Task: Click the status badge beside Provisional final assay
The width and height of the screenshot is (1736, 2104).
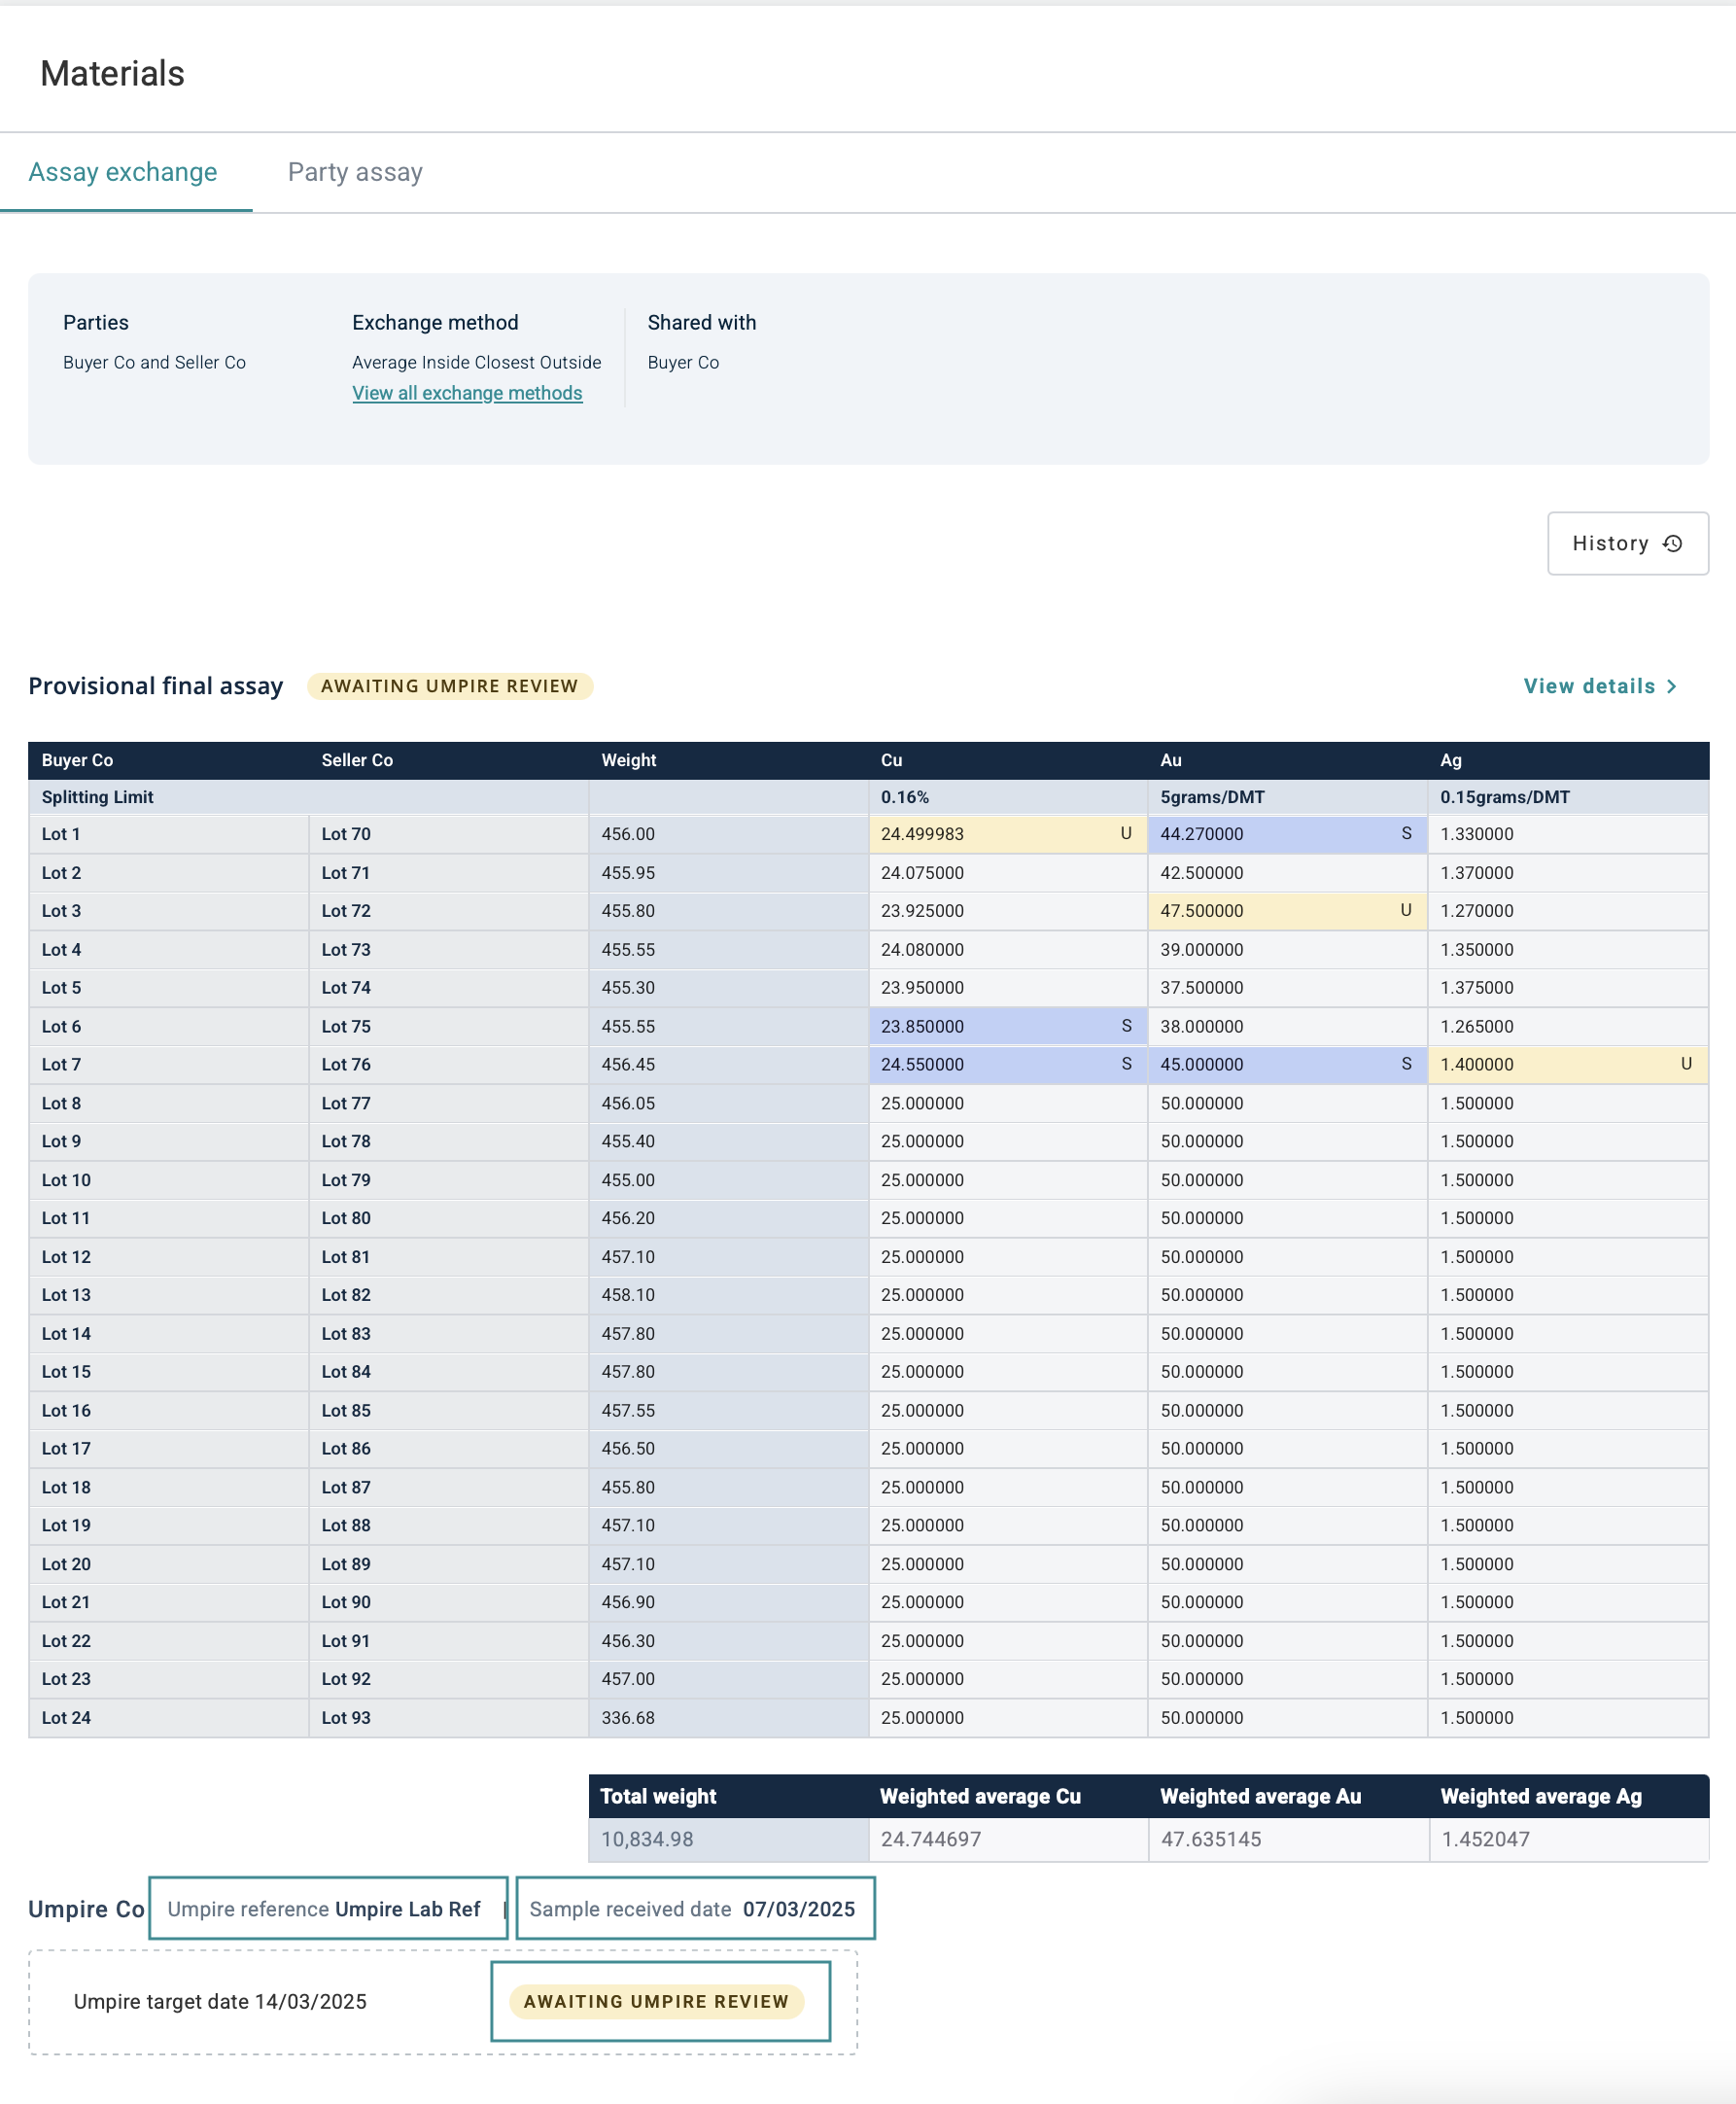Action: [x=449, y=686]
